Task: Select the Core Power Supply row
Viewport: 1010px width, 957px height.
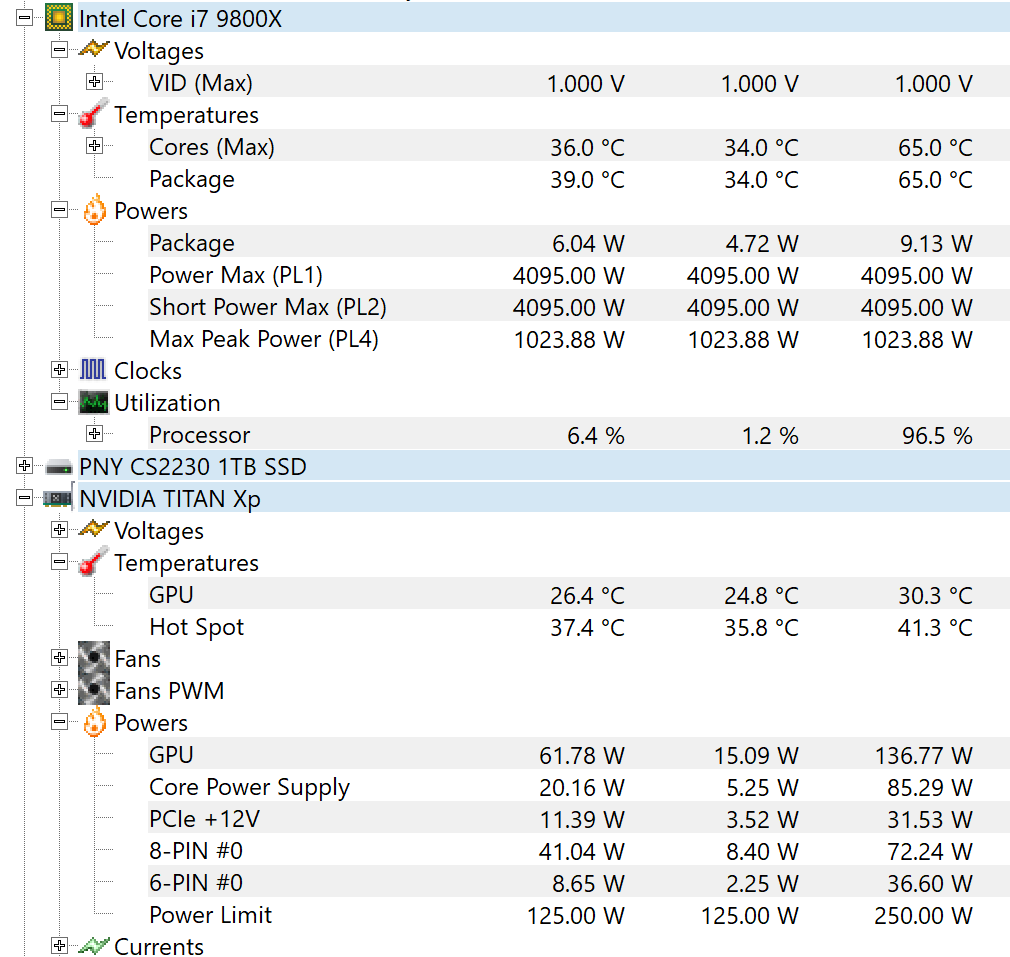Action: tap(578, 786)
